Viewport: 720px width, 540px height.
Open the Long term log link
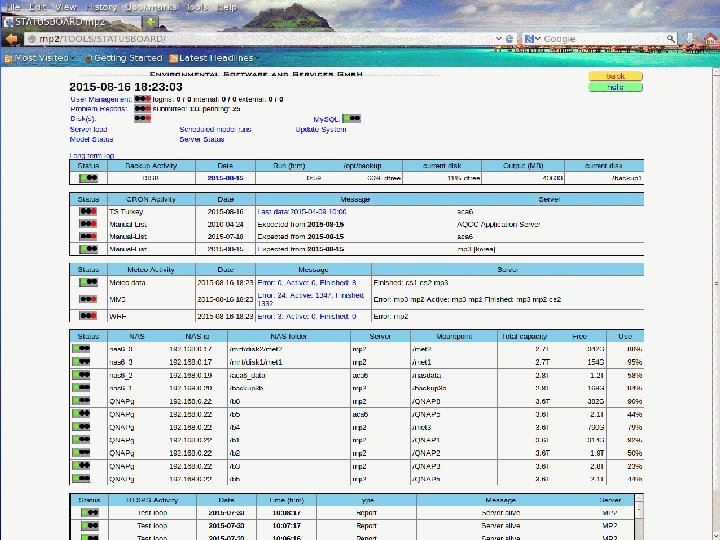point(92,156)
